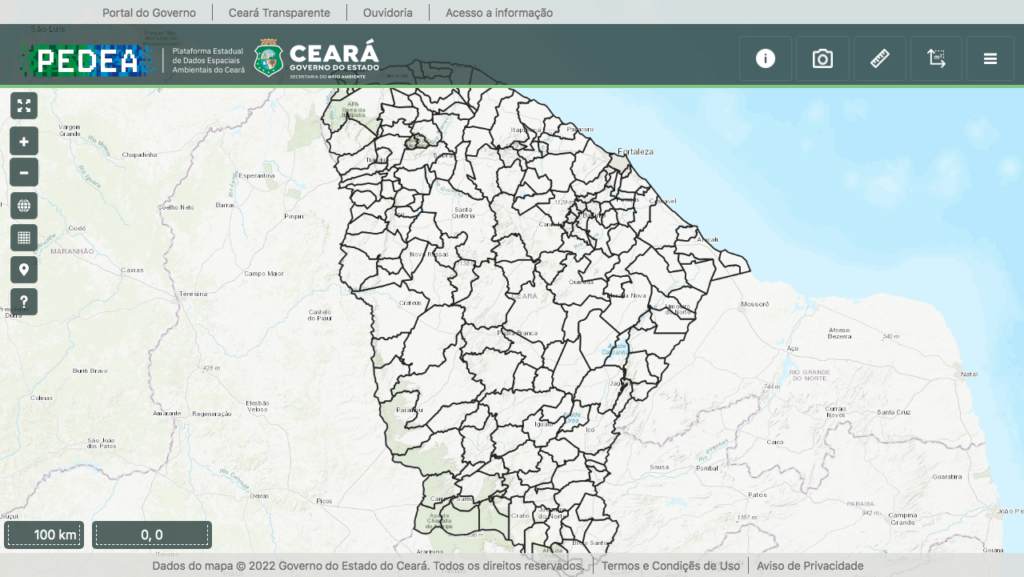Viewport: 1024px width, 577px height.
Task: Zoom out with the minus button
Action: (24, 172)
